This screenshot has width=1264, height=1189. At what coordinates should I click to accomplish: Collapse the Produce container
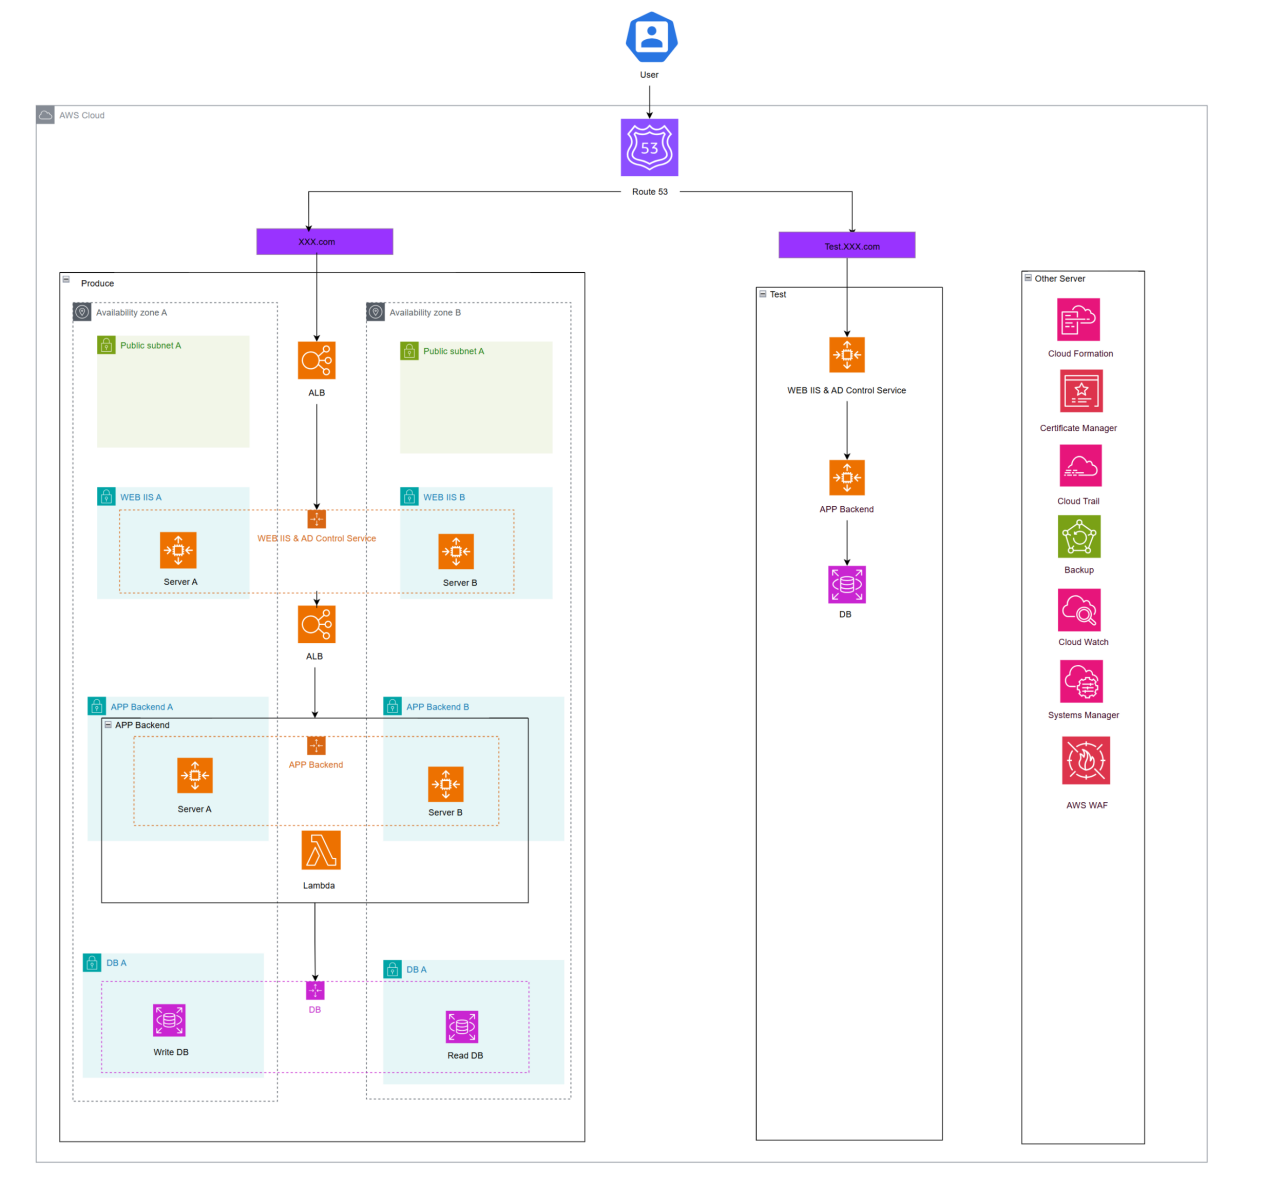tap(67, 280)
